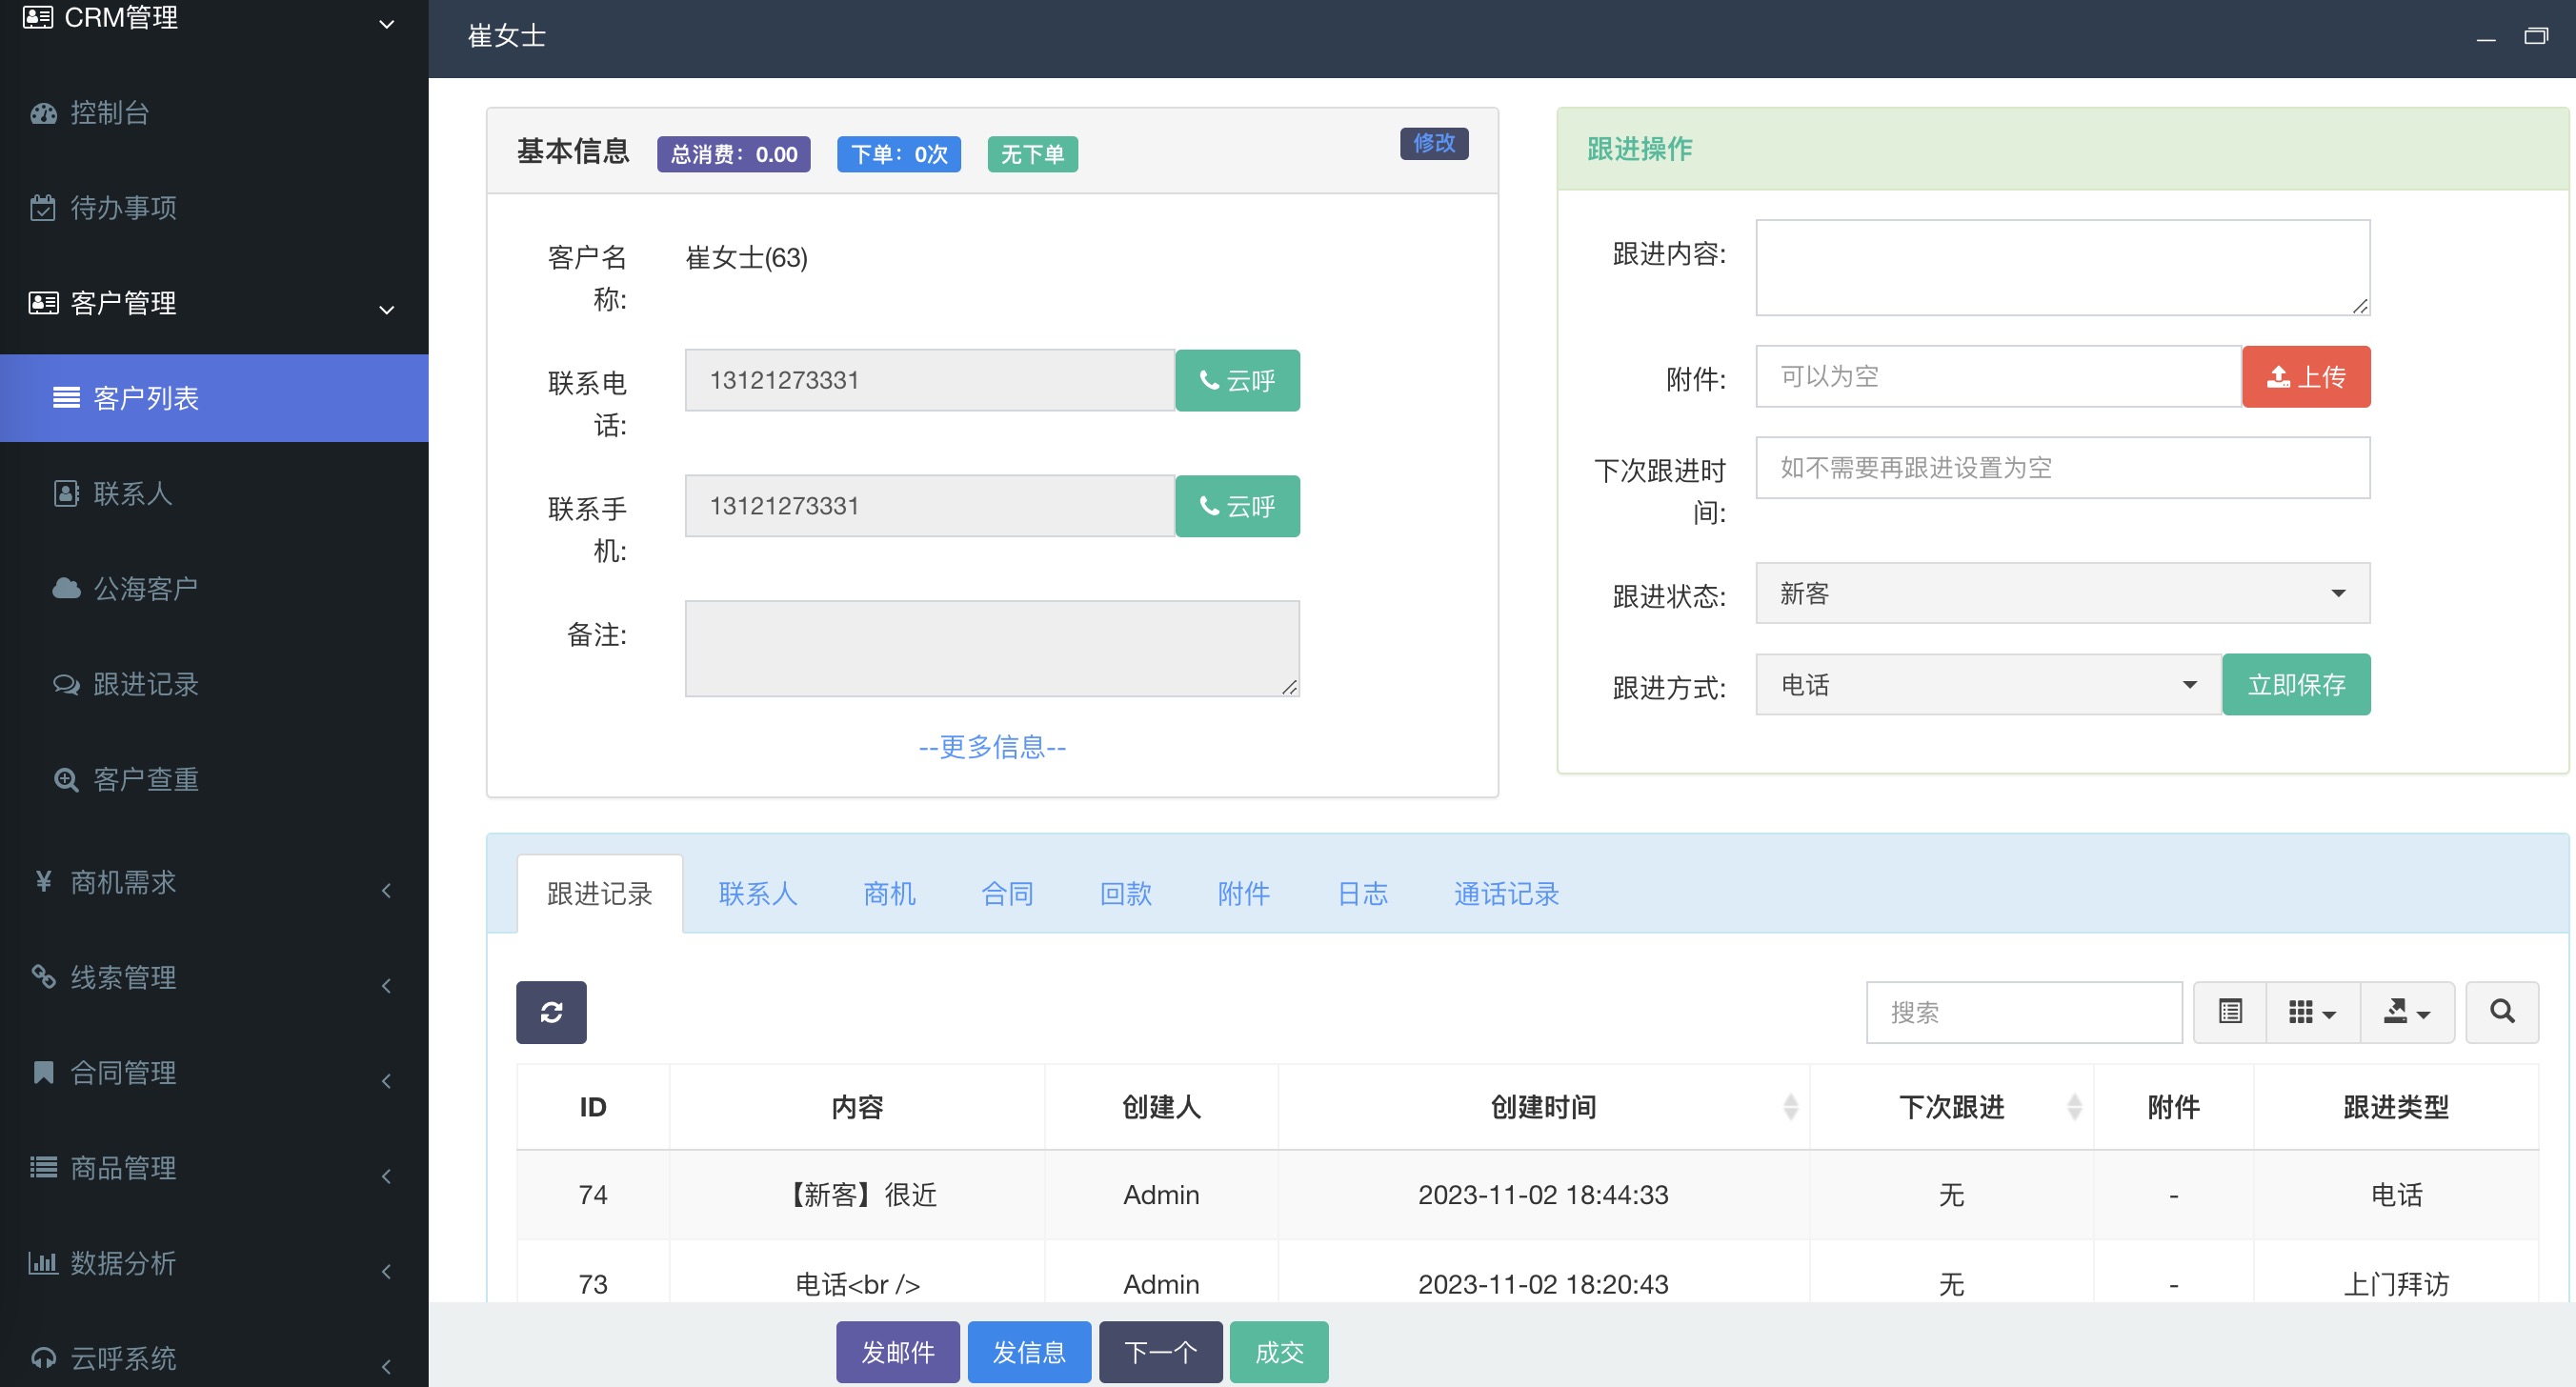The height and width of the screenshot is (1387, 2576).
Task: Click the 修改 edit button
Action: [x=1433, y=143]
